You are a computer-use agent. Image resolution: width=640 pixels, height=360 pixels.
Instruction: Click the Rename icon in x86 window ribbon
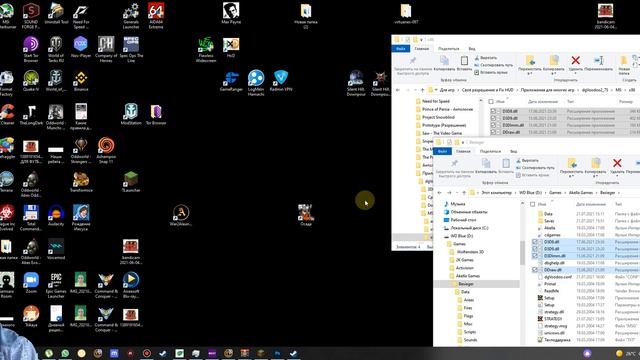pyautogui.click(x=599, y=61)
